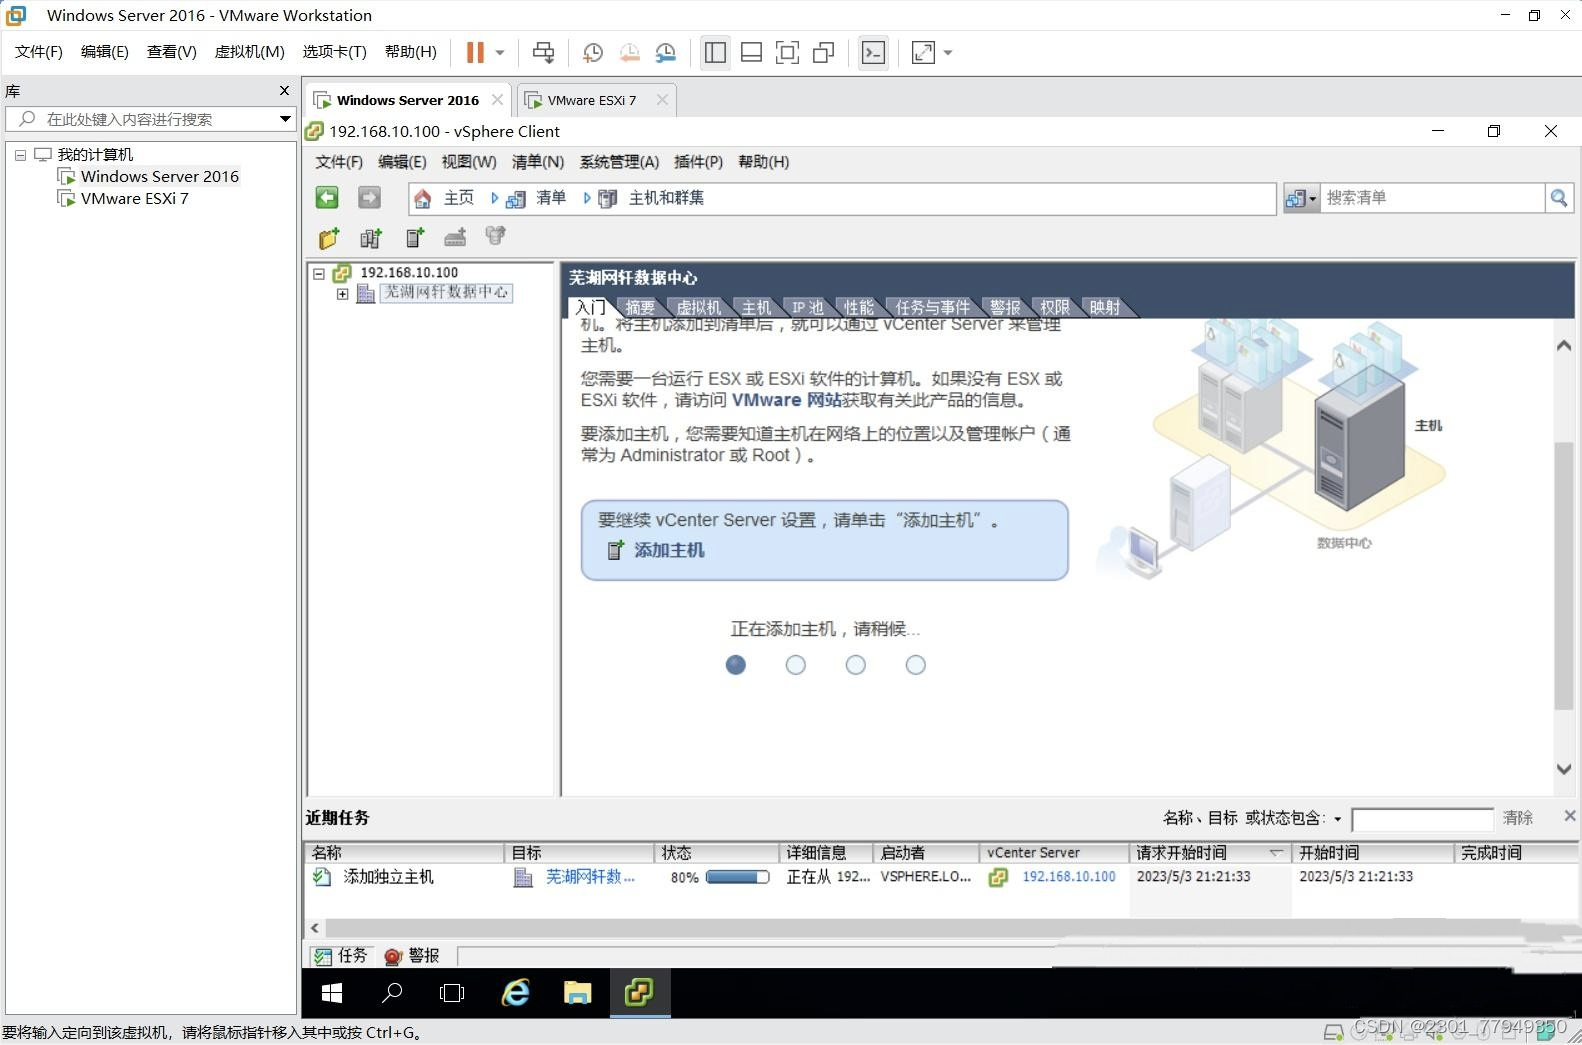This screenshot has width=1582, height=1045.
Task: Select 芜湖网轩数据中心 datacenter in tree
Action: click(446, 292)
